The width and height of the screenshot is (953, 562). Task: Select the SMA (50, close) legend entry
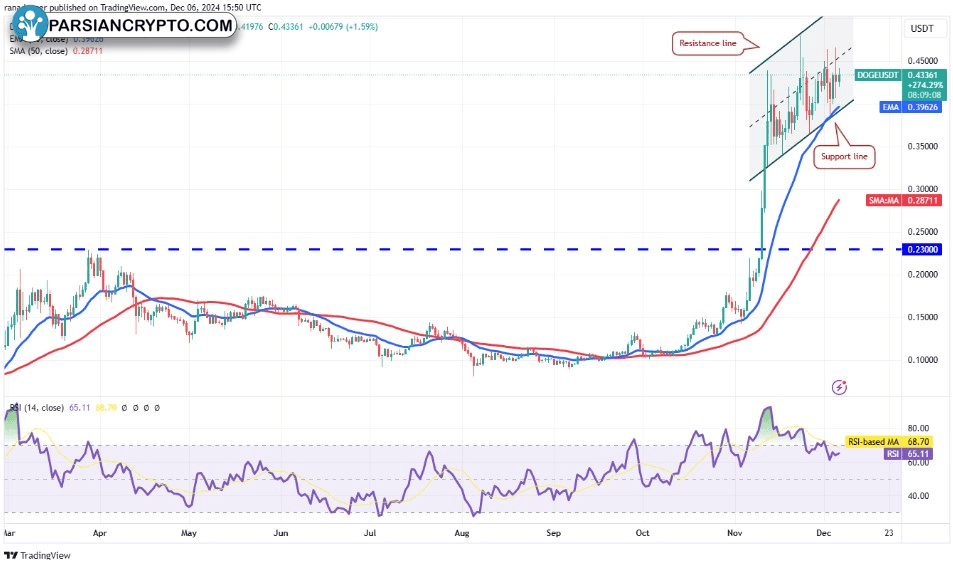(55, 51)
